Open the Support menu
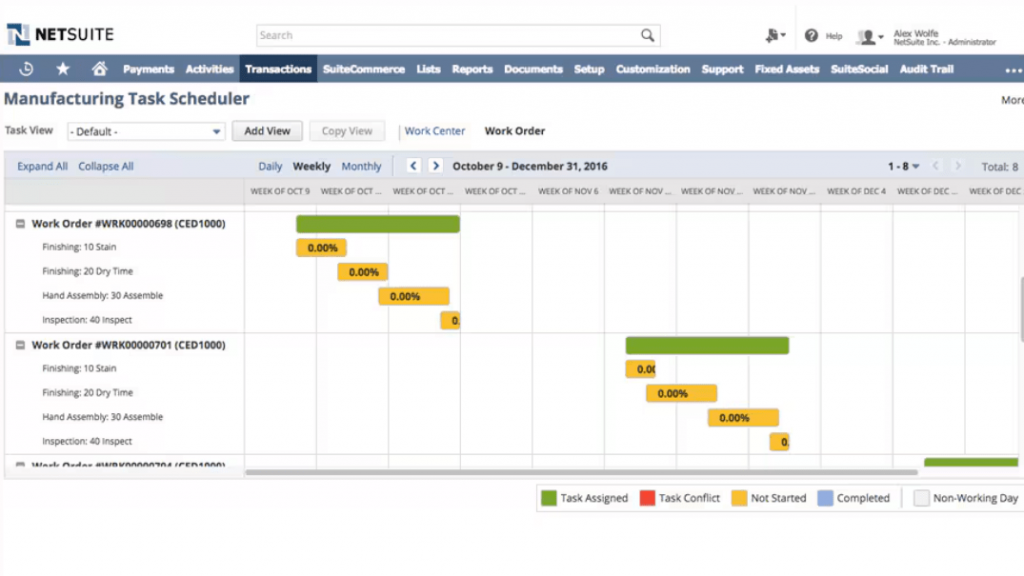Viewport: 1024px width, 576px height. coord(722,69)
